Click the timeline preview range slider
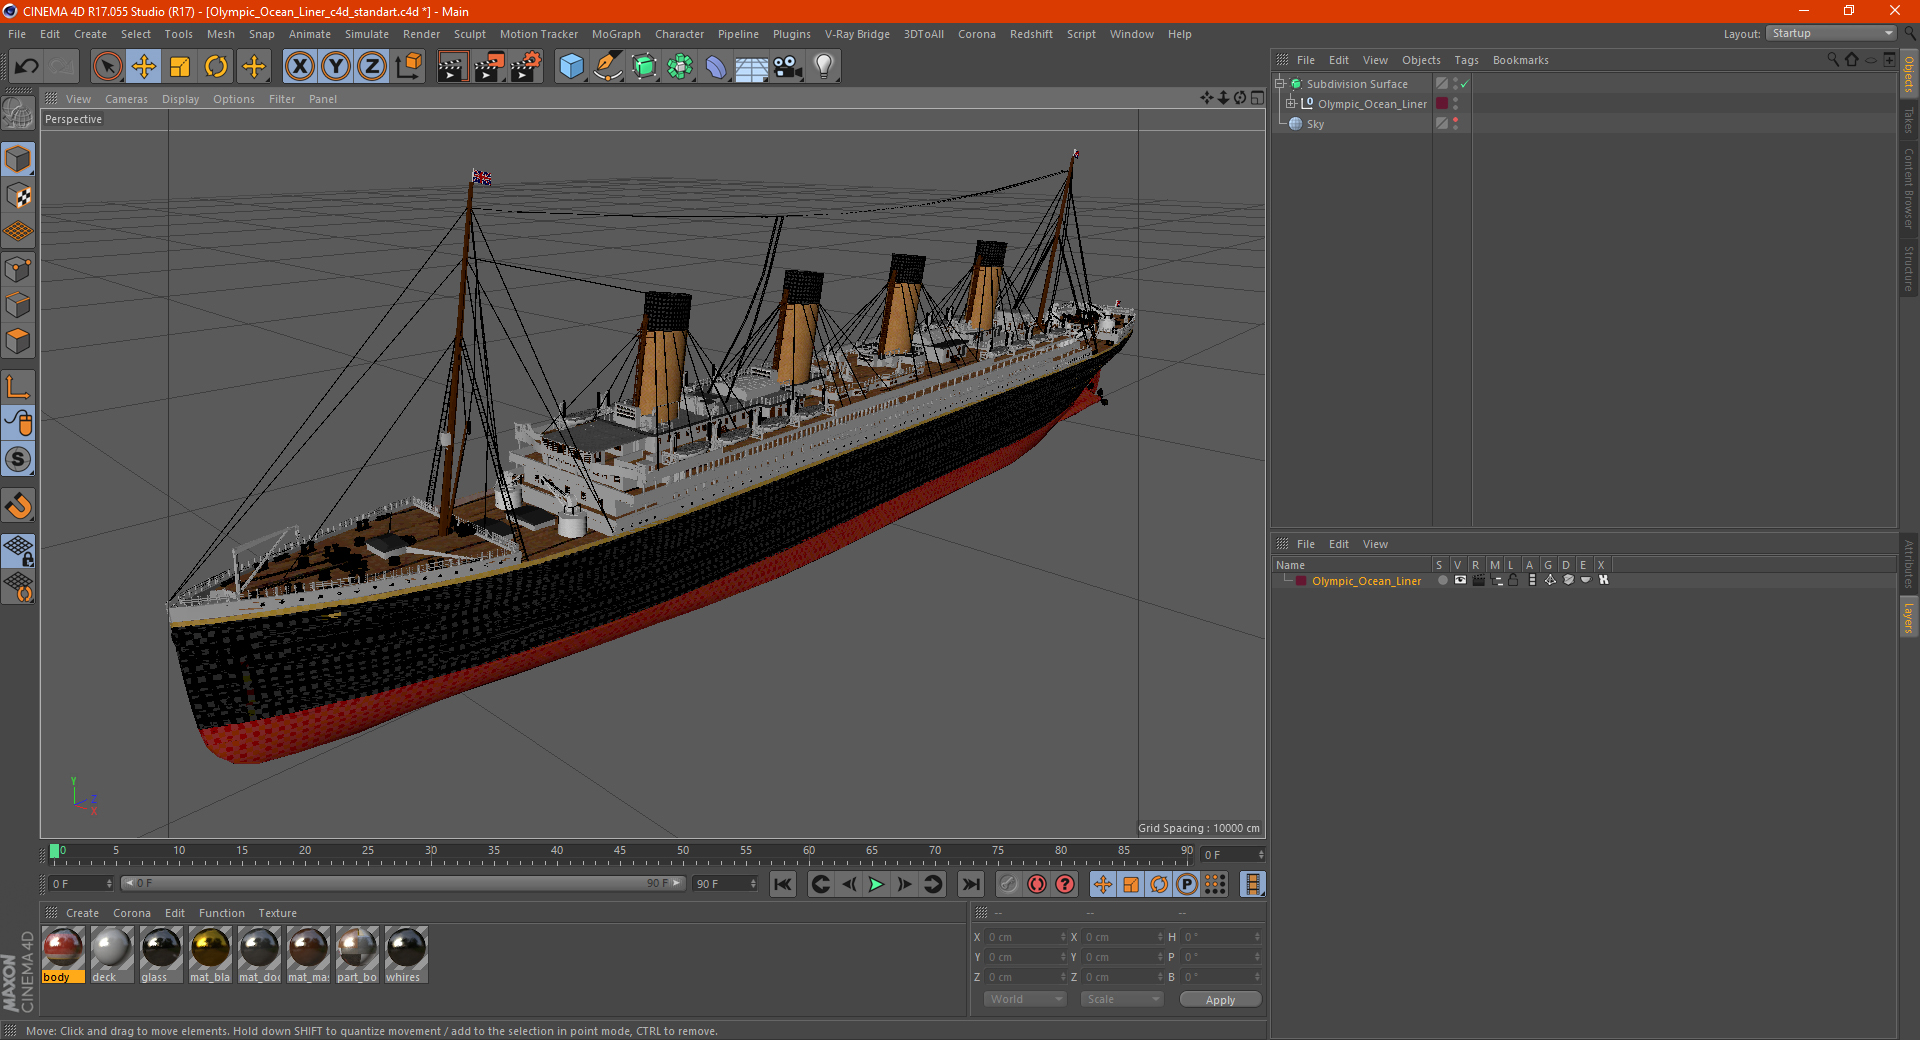Viewport: 1920px width, 1040px height. 402,883
